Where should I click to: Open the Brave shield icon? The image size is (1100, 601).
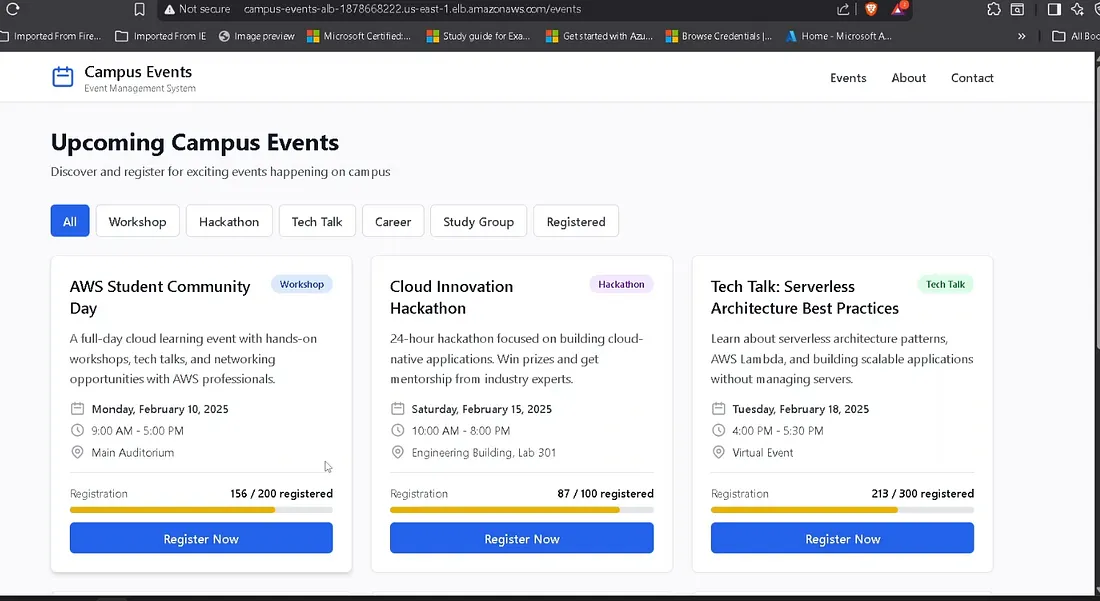click(x=871, y=9)
